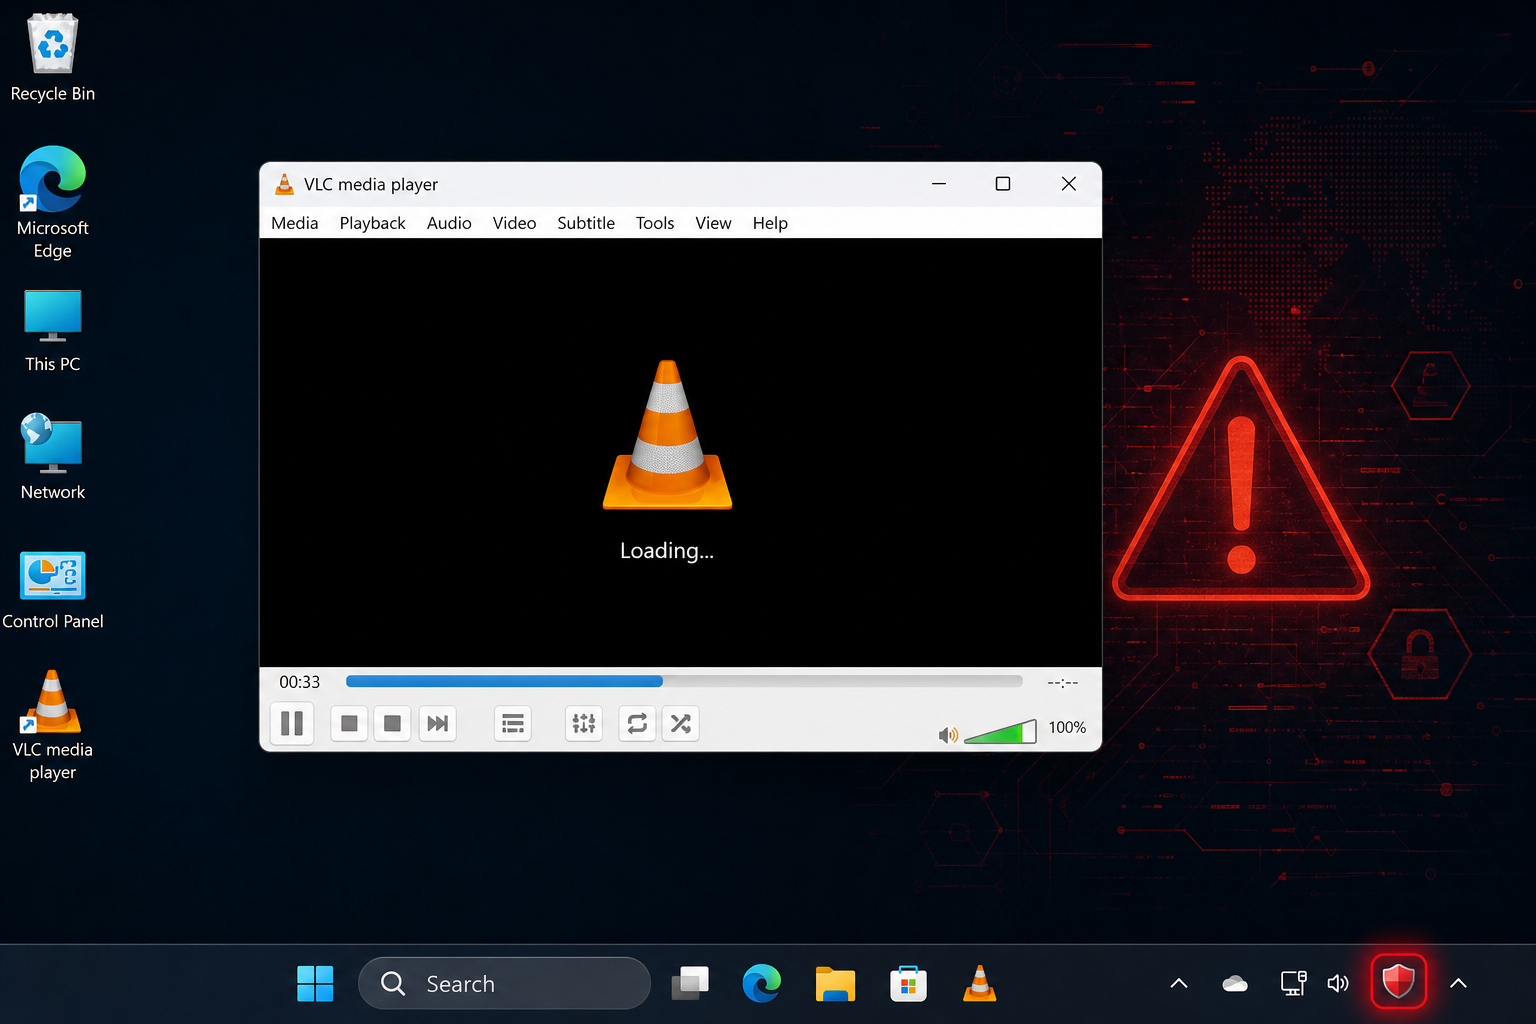
Task: Open the Media menu
Action: [295, 223]
